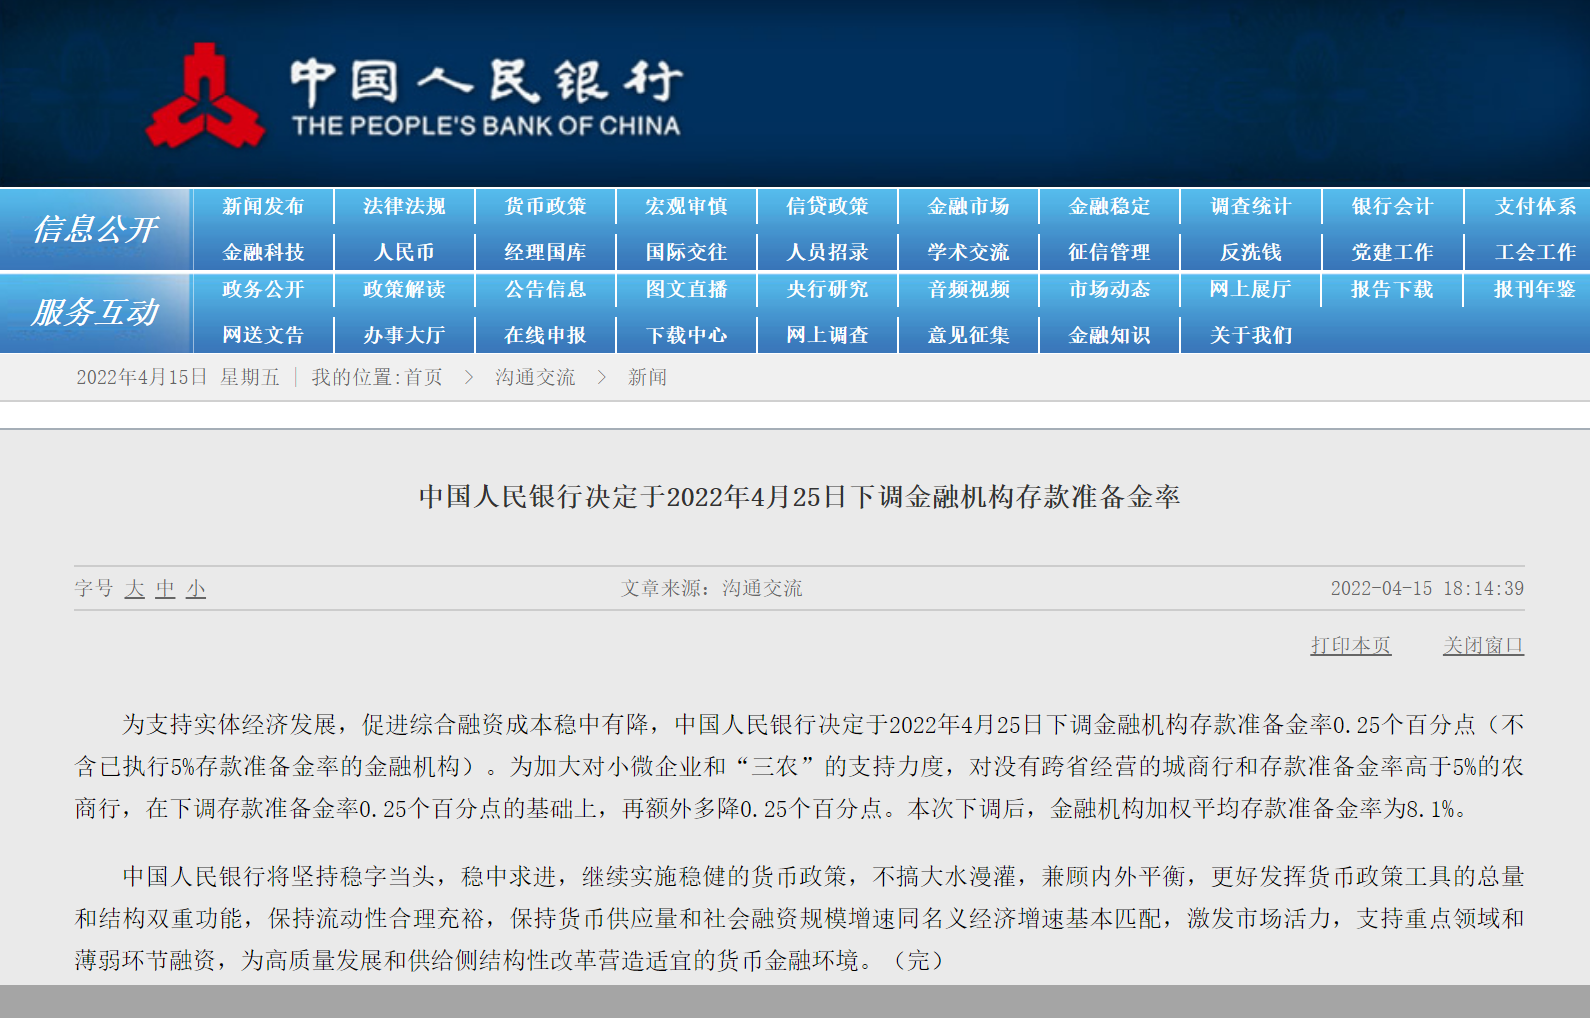Screen dimensions: 1590x1018
Task: Open the 法律法规 section
Action: (x=404, y=206)
